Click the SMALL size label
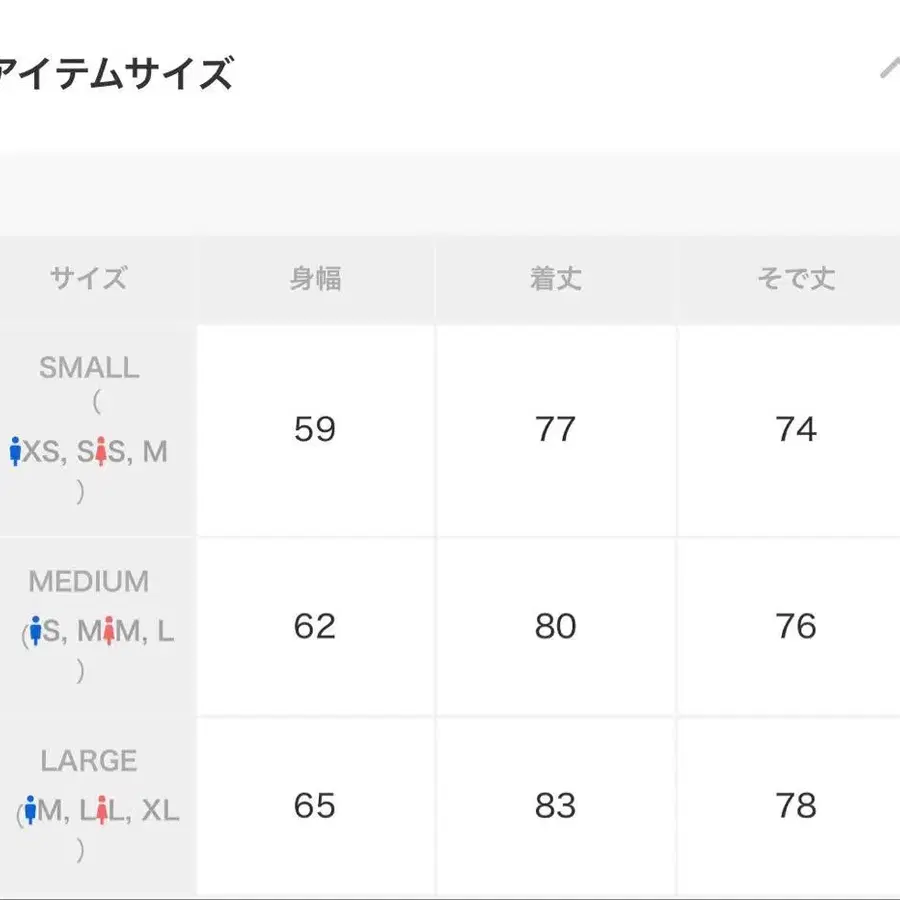900x900 pixels. [88, 368]
